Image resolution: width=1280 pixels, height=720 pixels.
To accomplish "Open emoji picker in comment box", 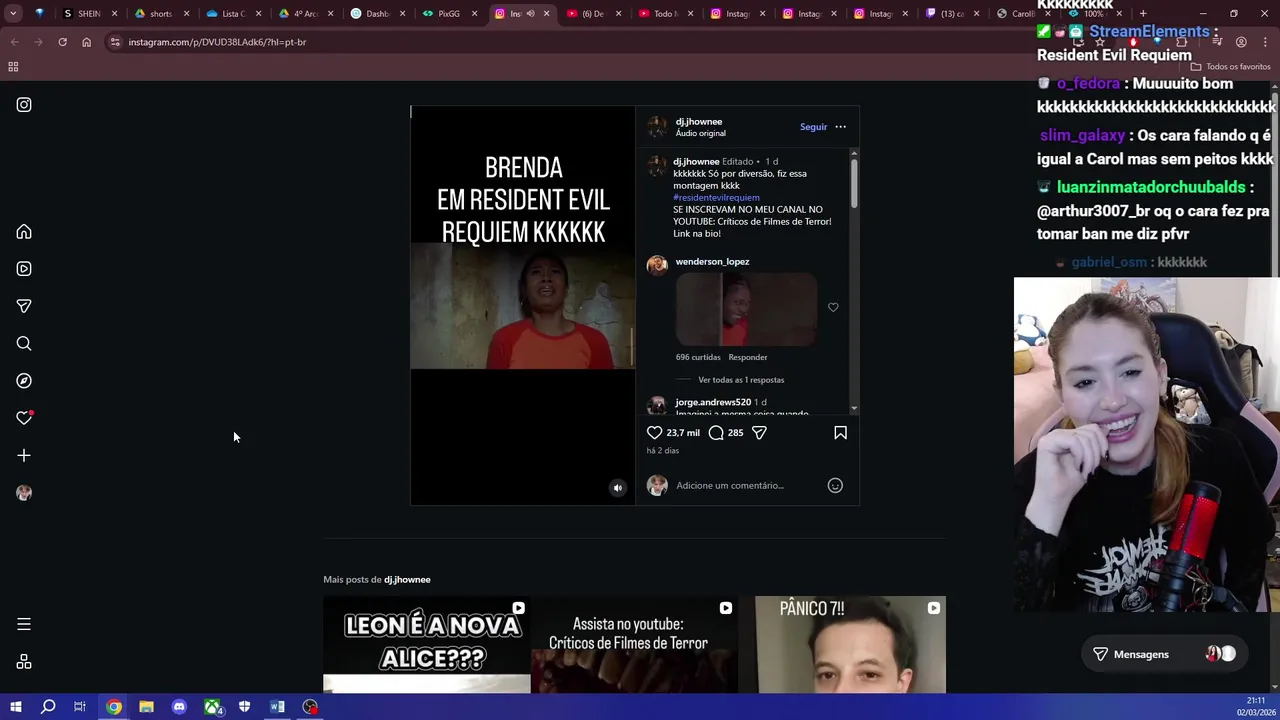I will click(835, 486).
